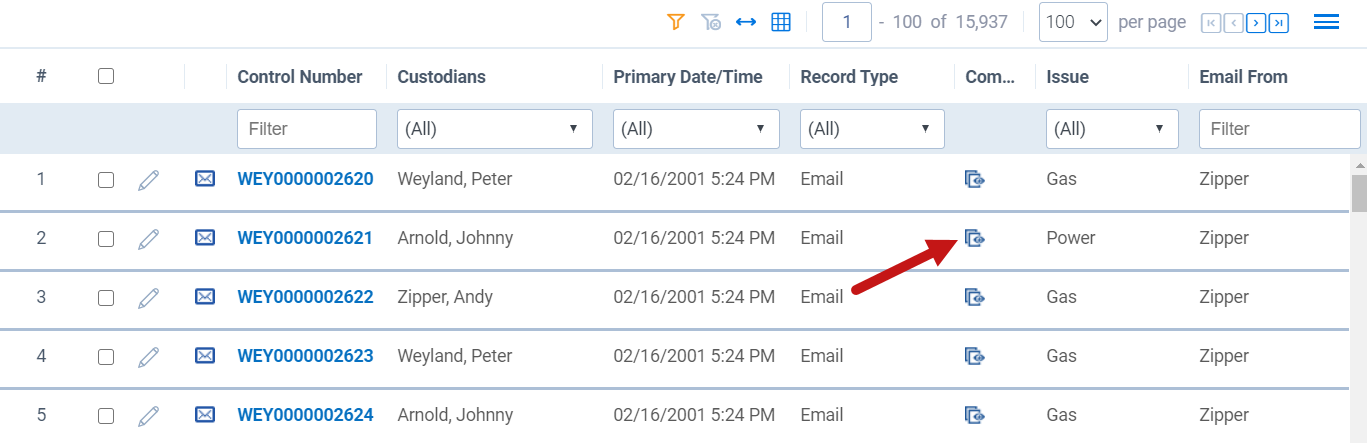Select the checkbox for row 3
Image resolution: width=1367 pixels, height=443 pixels.
[x=106, y=298]
